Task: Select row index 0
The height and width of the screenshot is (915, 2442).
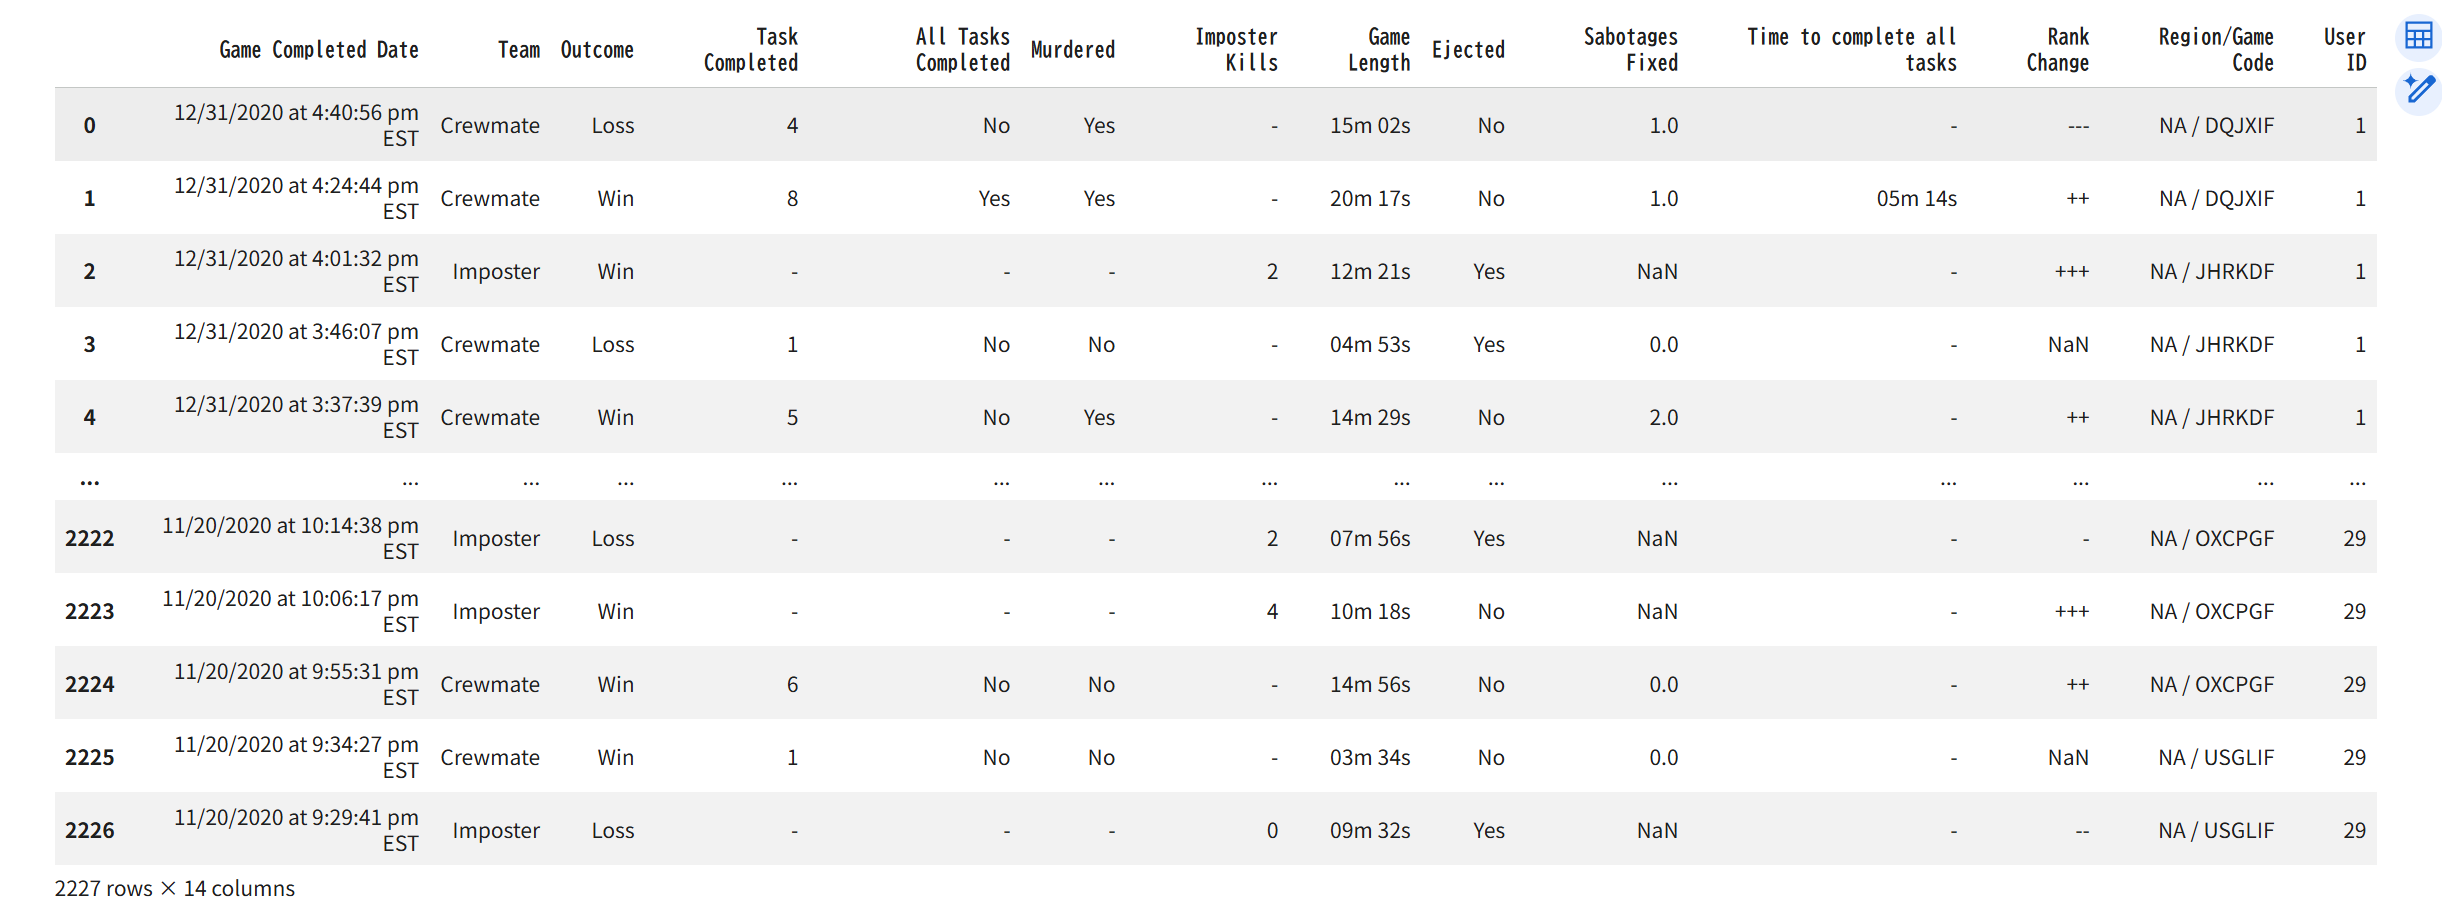Action: (90, 126)
